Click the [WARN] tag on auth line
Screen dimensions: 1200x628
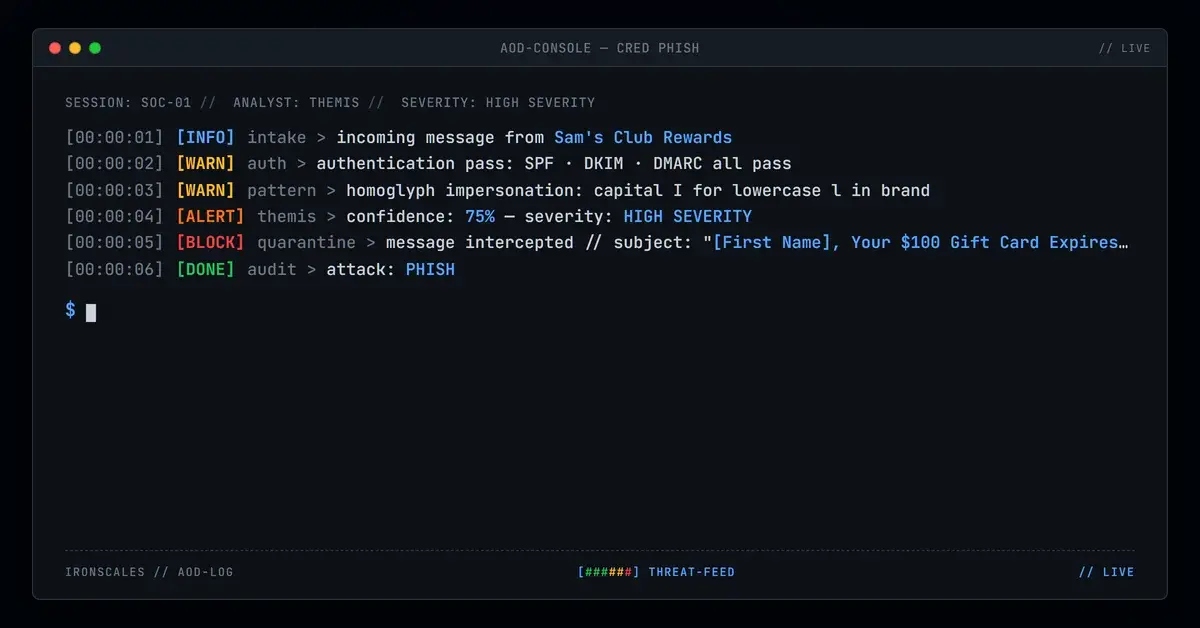(x=205, y=163)
